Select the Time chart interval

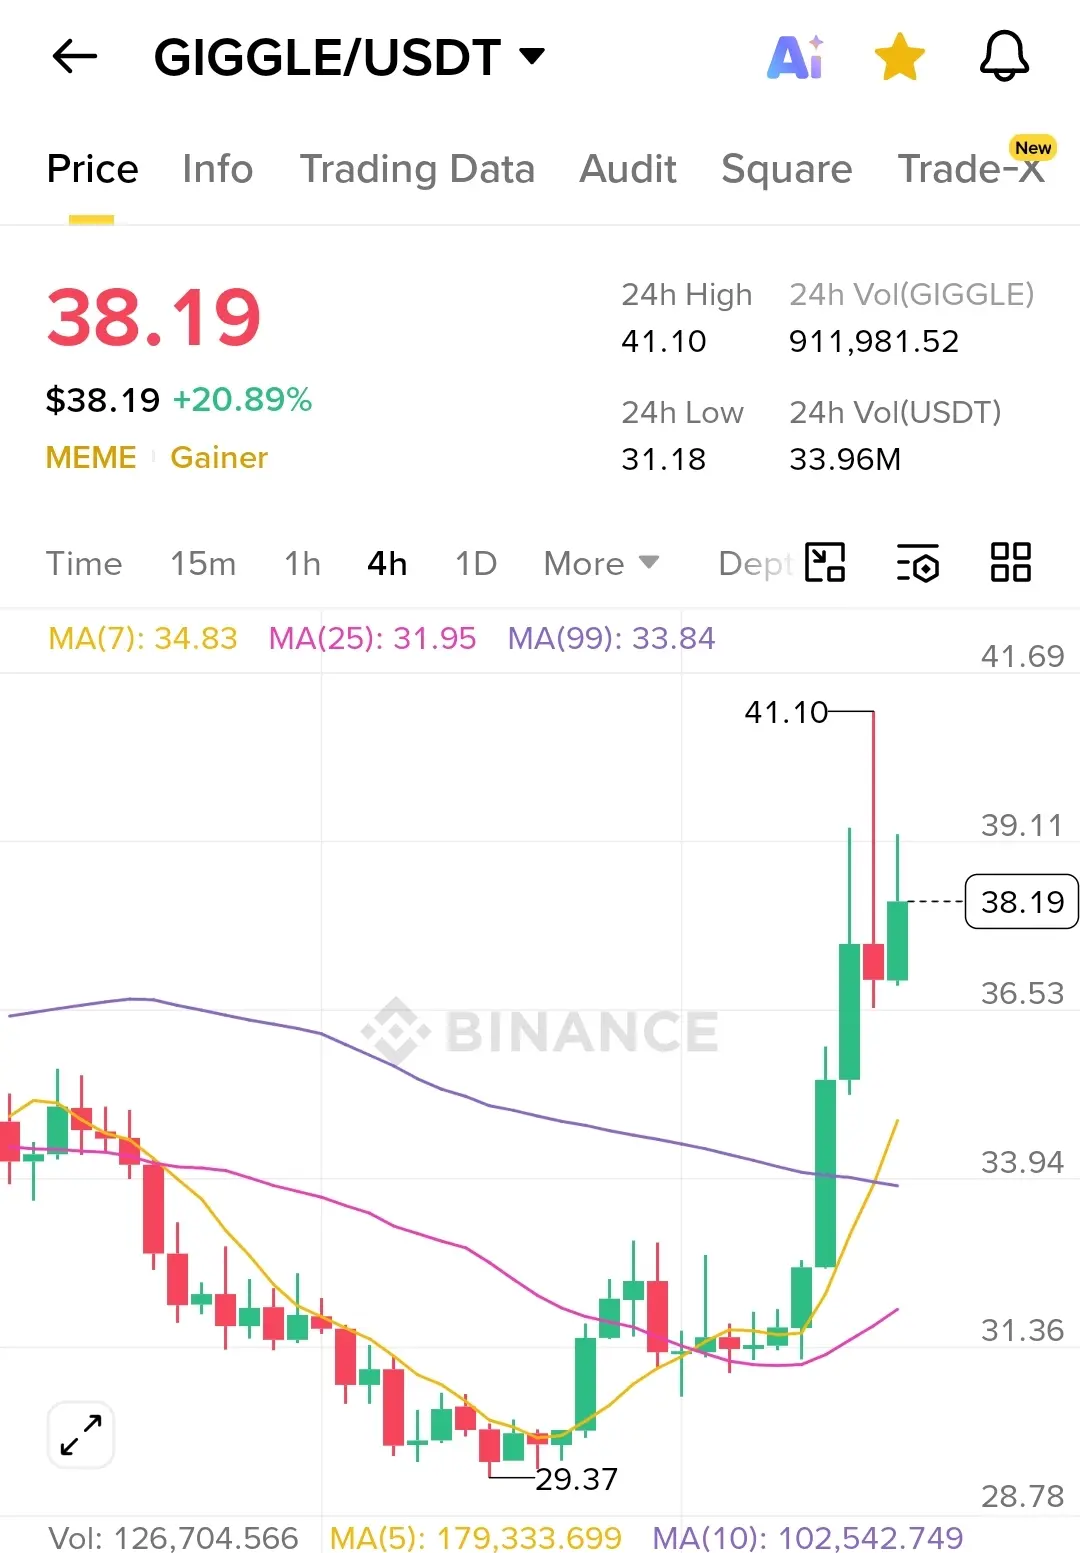coord(84,564)
